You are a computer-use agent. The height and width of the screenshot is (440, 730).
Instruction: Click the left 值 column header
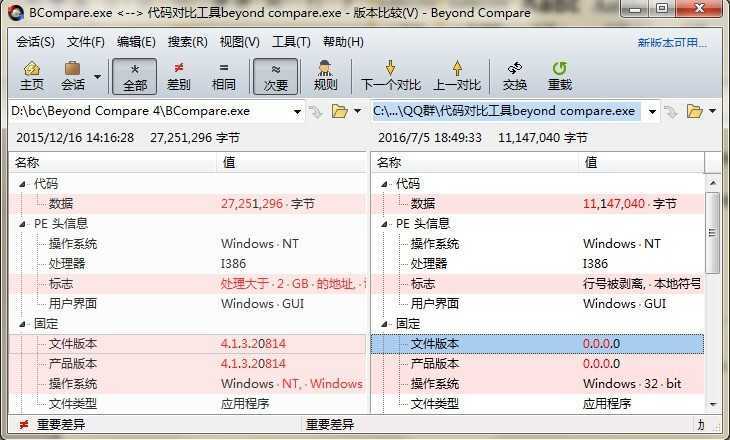pyautogui.click(x=291, y=162)
